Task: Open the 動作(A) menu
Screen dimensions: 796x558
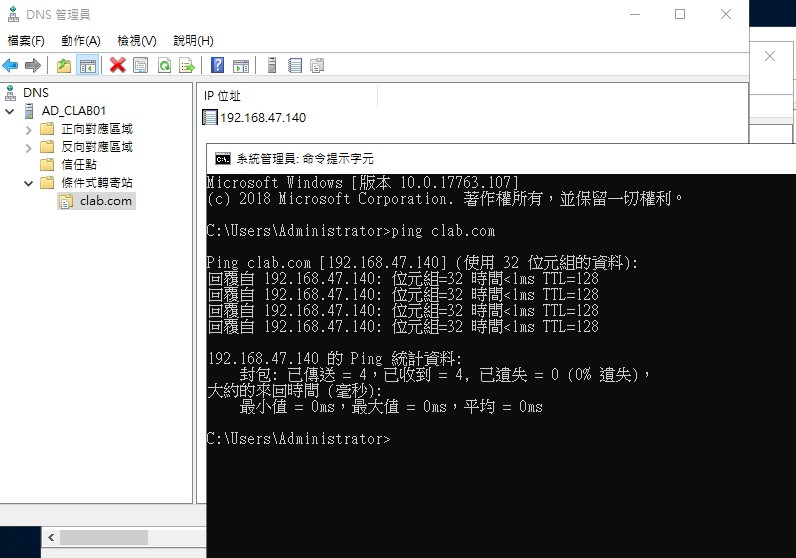Action: 81,41
